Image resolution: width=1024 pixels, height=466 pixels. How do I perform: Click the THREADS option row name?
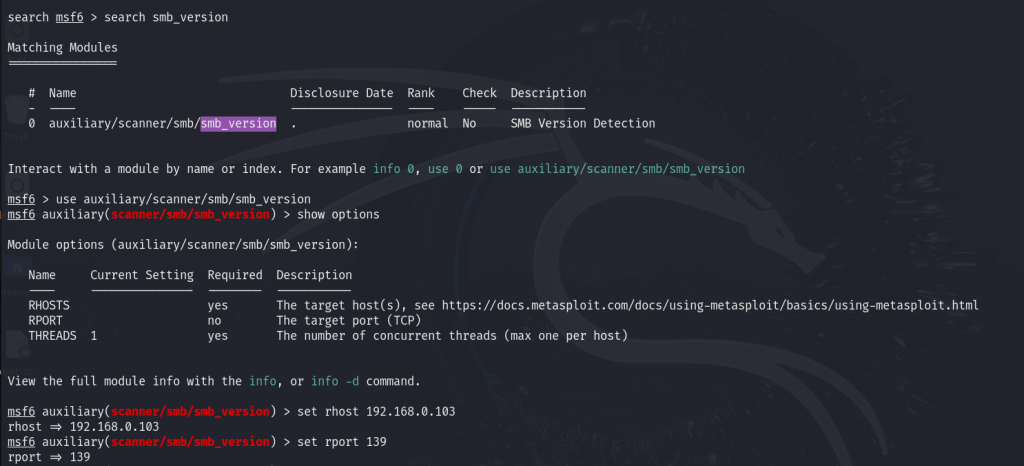pyautogui.click(x=52, y=336)
